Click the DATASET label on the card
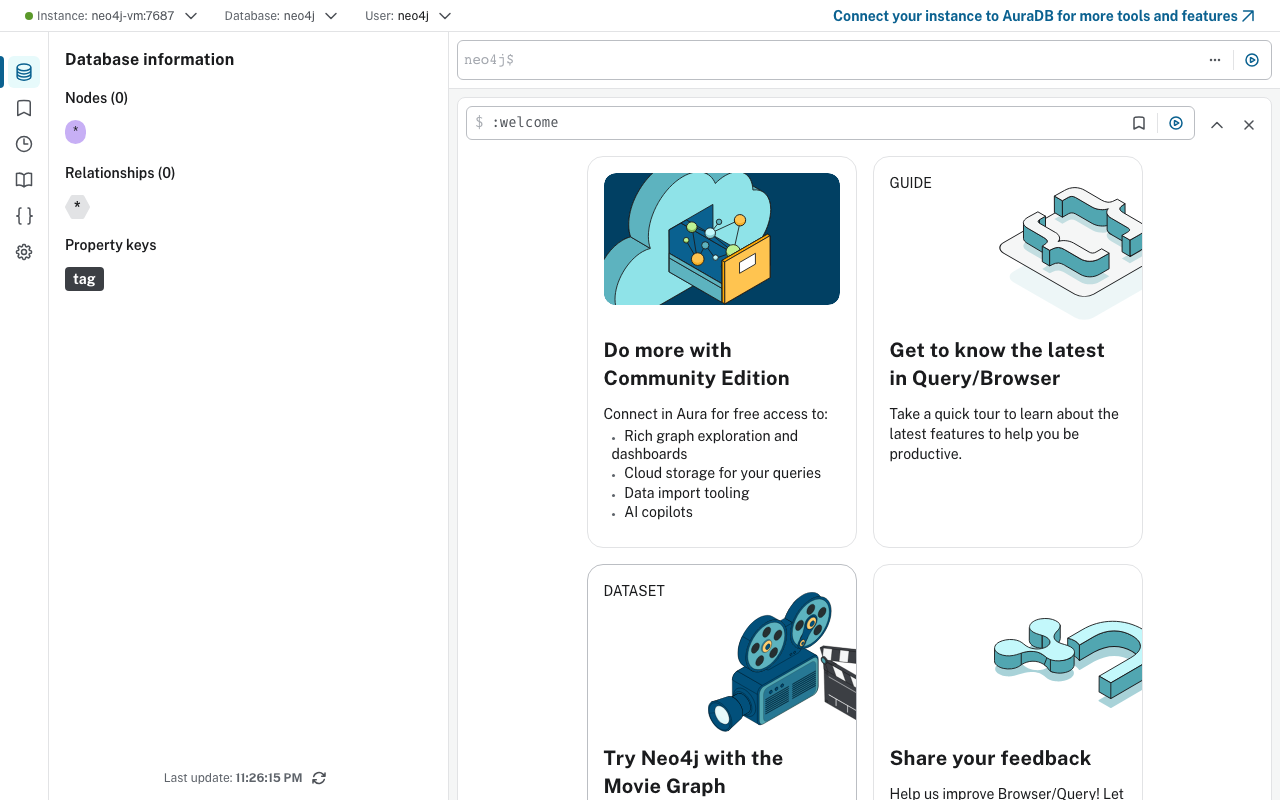Screen dimensions: 1280x800 click(634, 591)
